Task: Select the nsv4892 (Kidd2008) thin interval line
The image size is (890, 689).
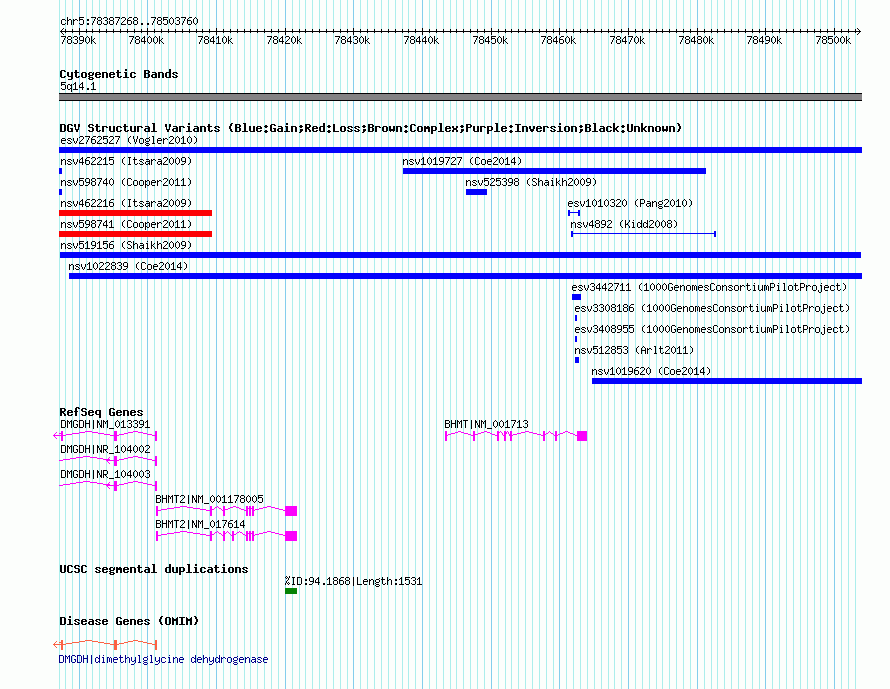Action: pyautogui.click(x=643, y=234)
